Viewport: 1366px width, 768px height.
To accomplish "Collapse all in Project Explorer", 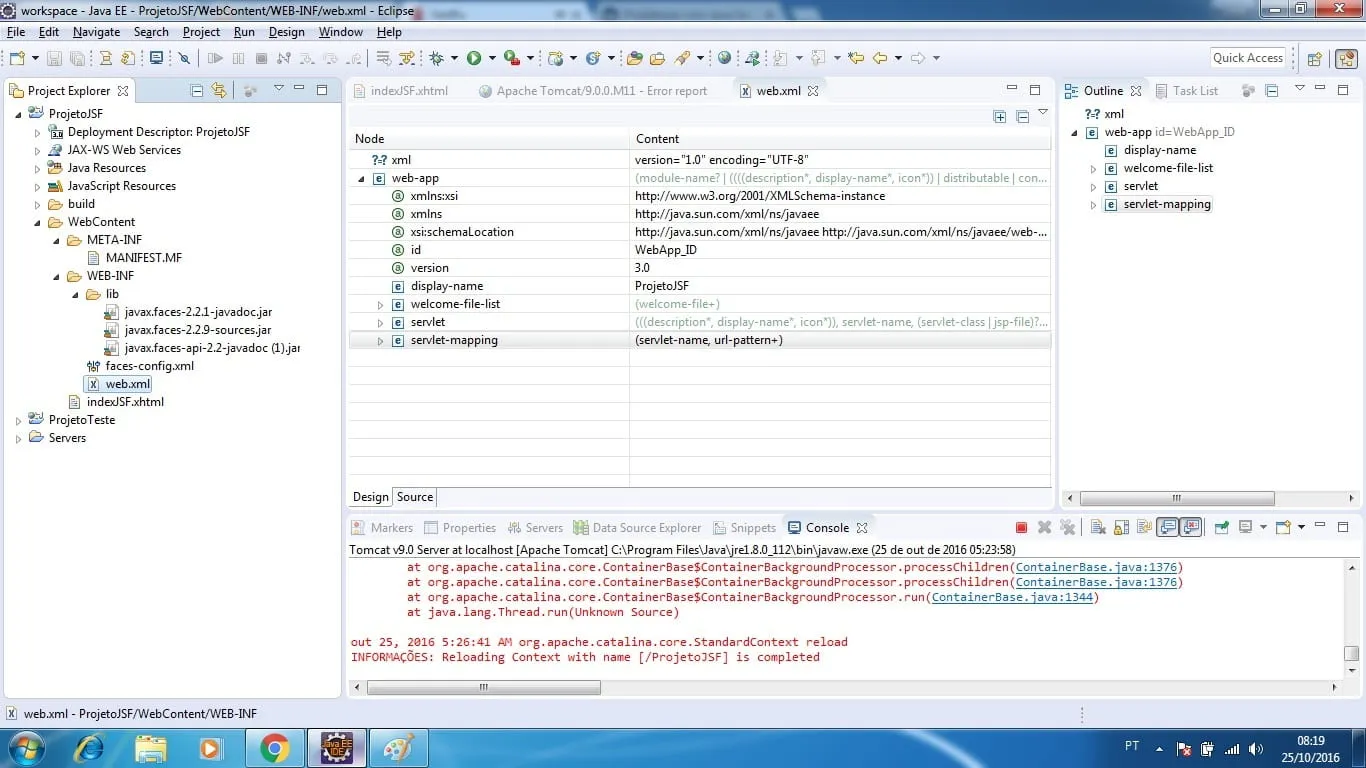I will 197,91.
